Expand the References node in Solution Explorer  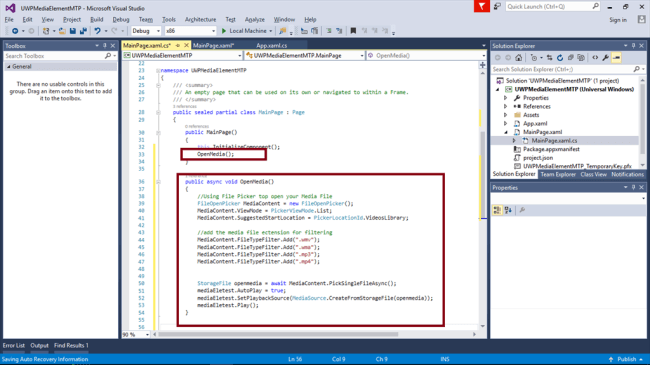506,107
